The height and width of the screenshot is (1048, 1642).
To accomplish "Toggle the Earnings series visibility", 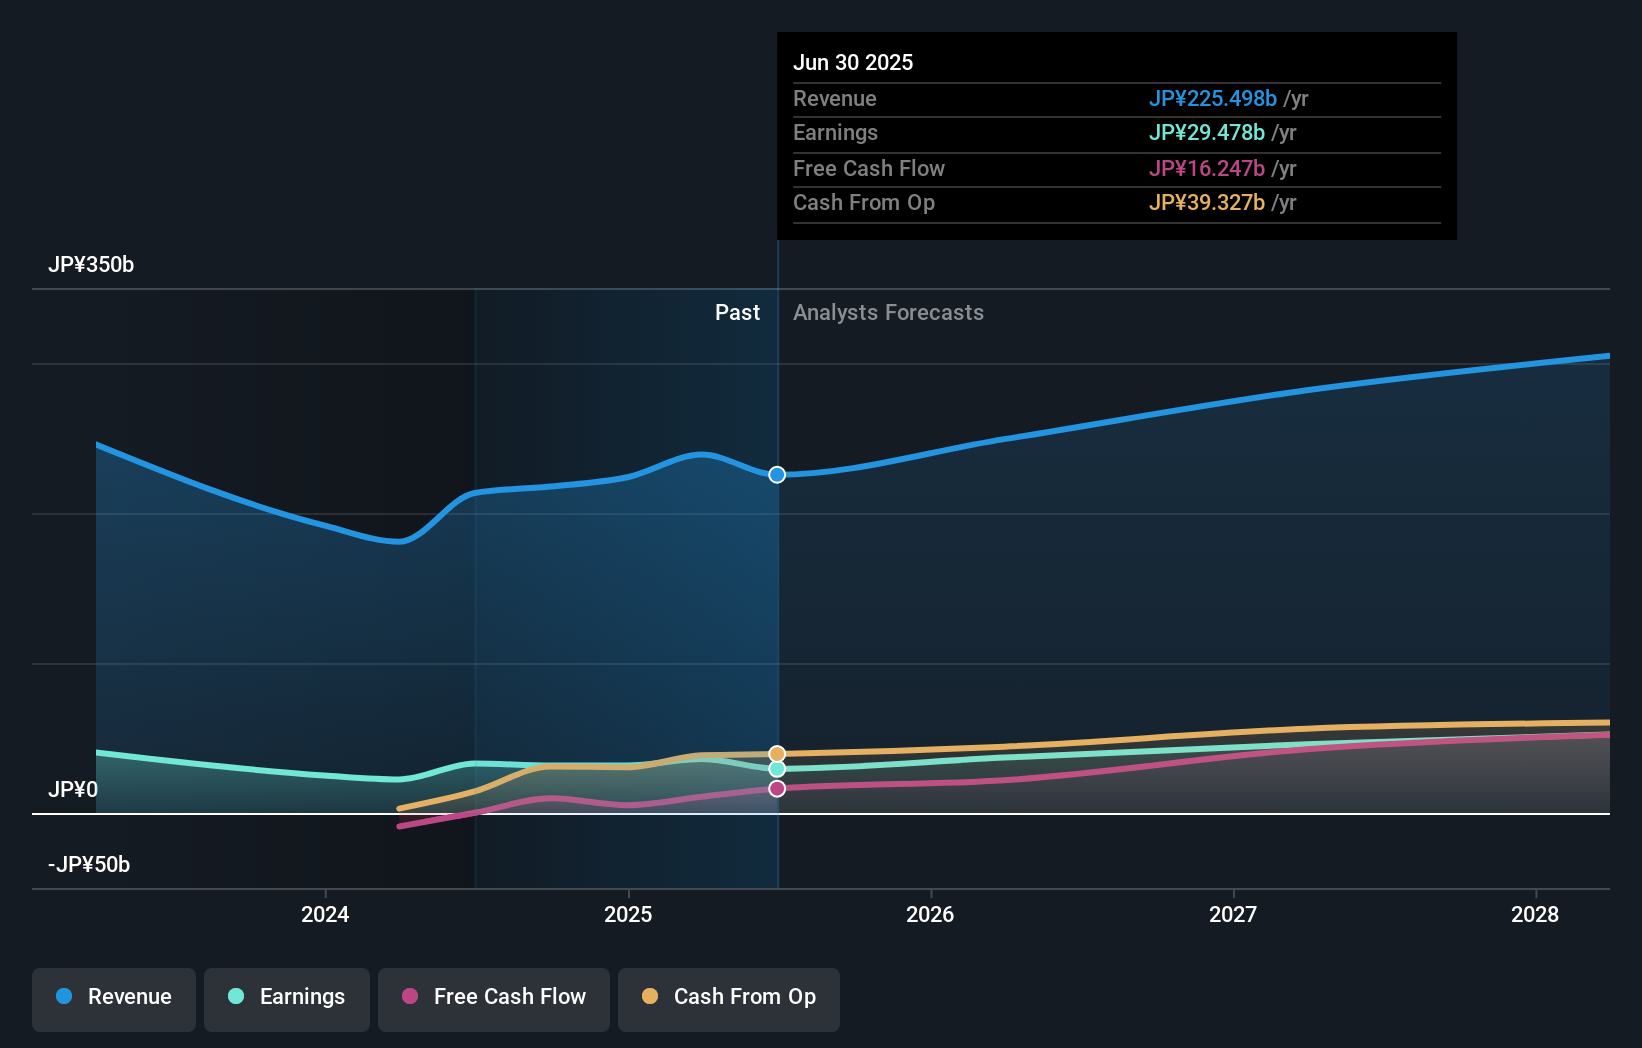I will [286, 999].
